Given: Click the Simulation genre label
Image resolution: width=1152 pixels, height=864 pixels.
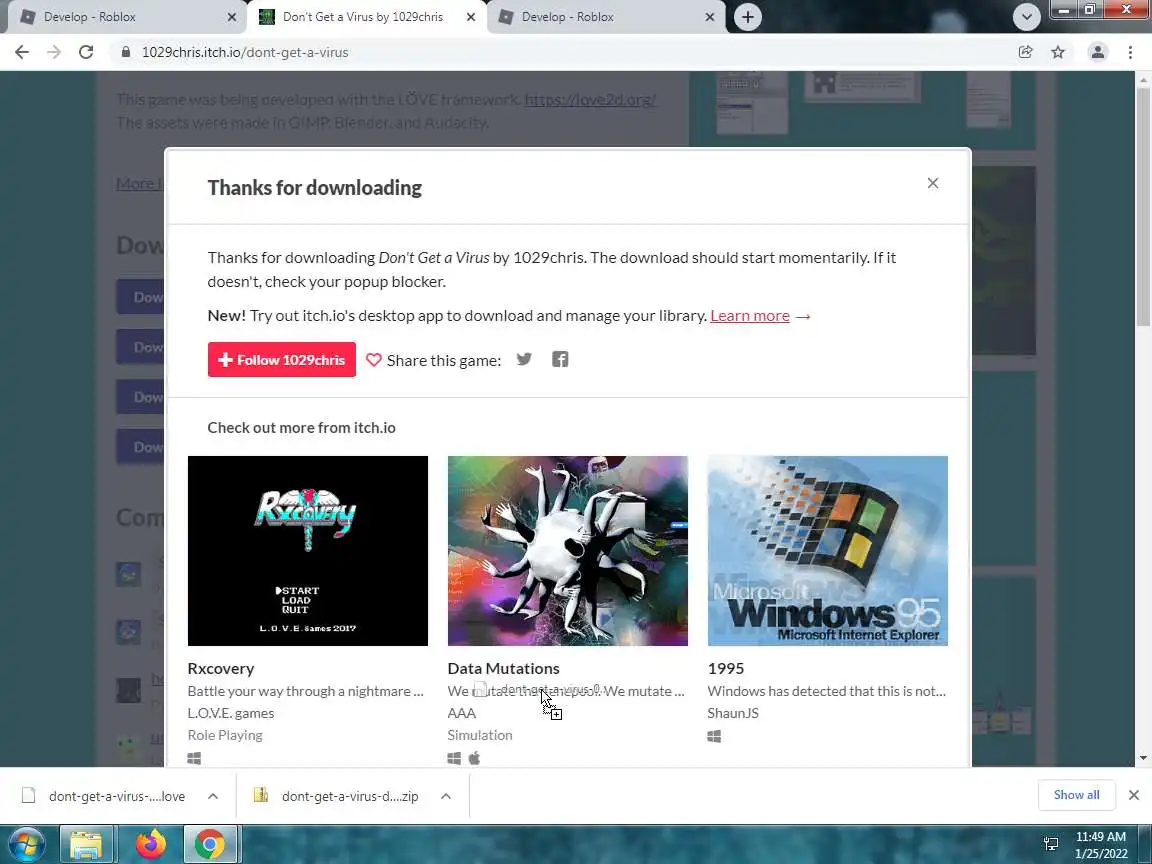Looking at the screenshot, I should tap(480, 735).
